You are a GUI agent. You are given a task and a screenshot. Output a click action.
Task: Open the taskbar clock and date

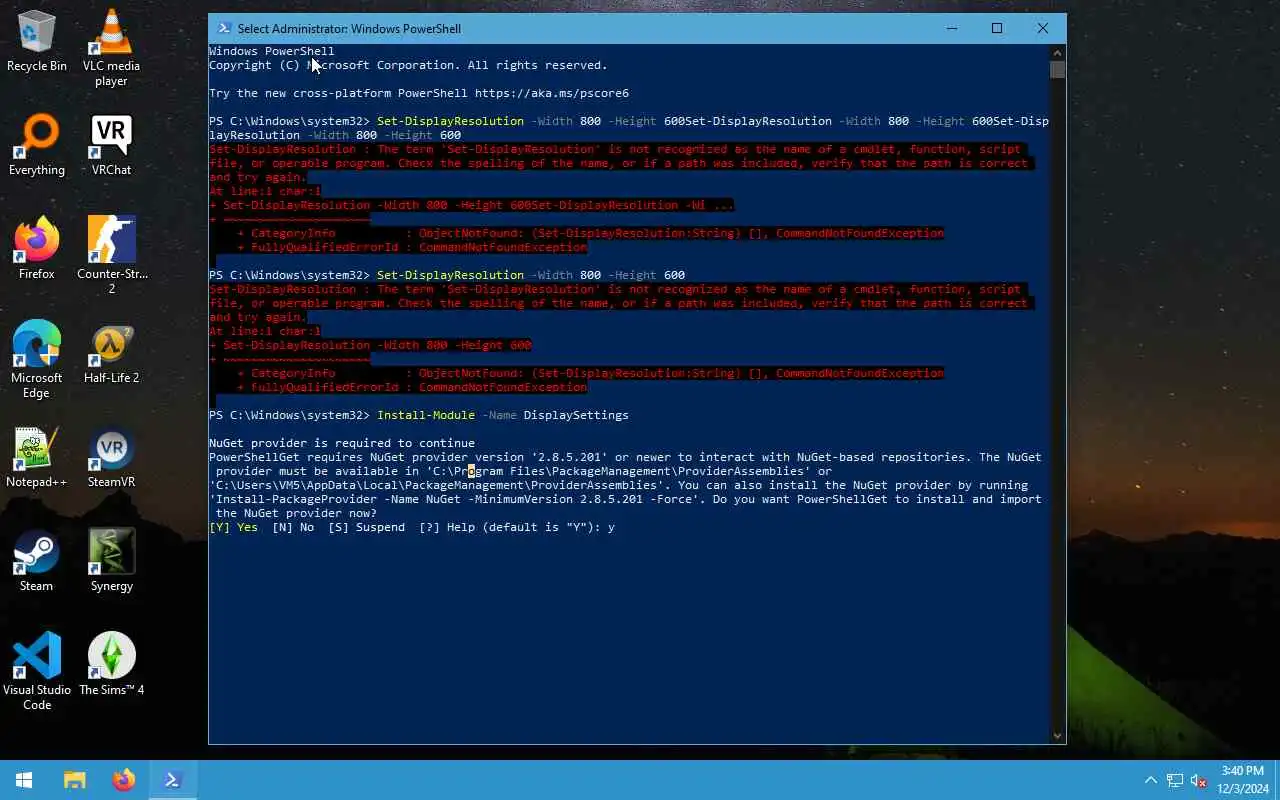click(x=1243, y=780)
